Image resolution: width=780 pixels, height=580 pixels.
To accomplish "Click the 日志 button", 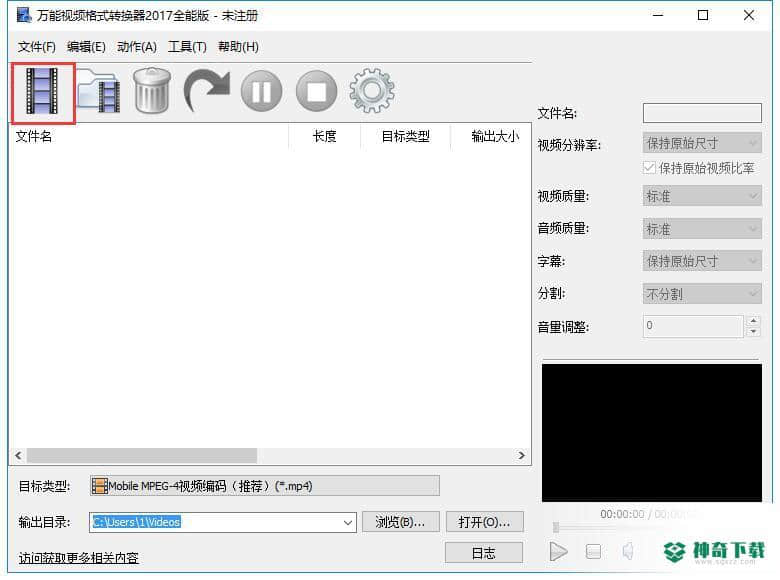I will tap(484, 553).
